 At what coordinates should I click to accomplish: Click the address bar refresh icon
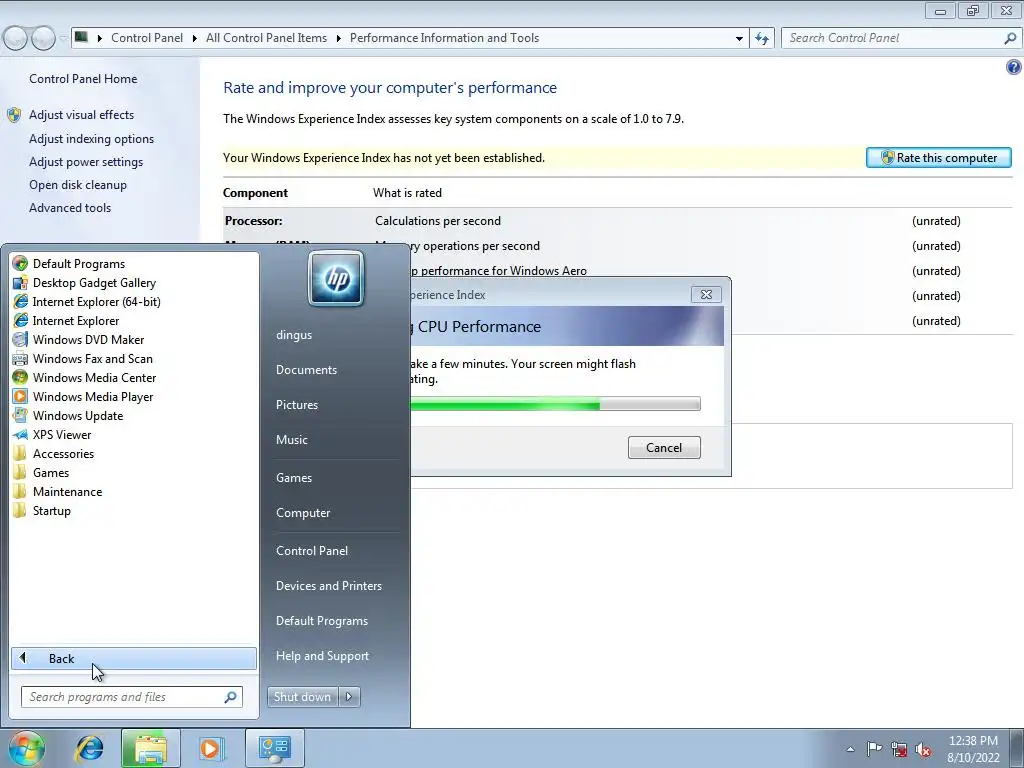762,38
